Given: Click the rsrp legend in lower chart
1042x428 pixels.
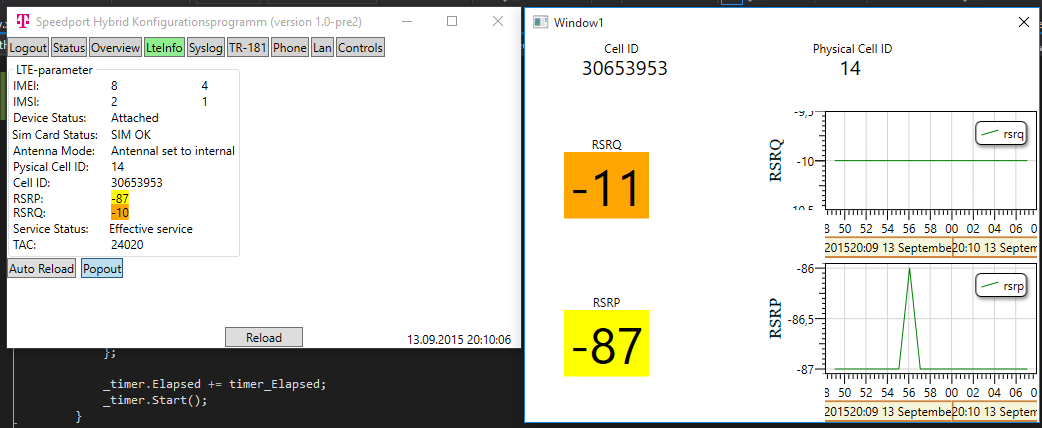Looking at the screenshot, I should pos(1002,286).
